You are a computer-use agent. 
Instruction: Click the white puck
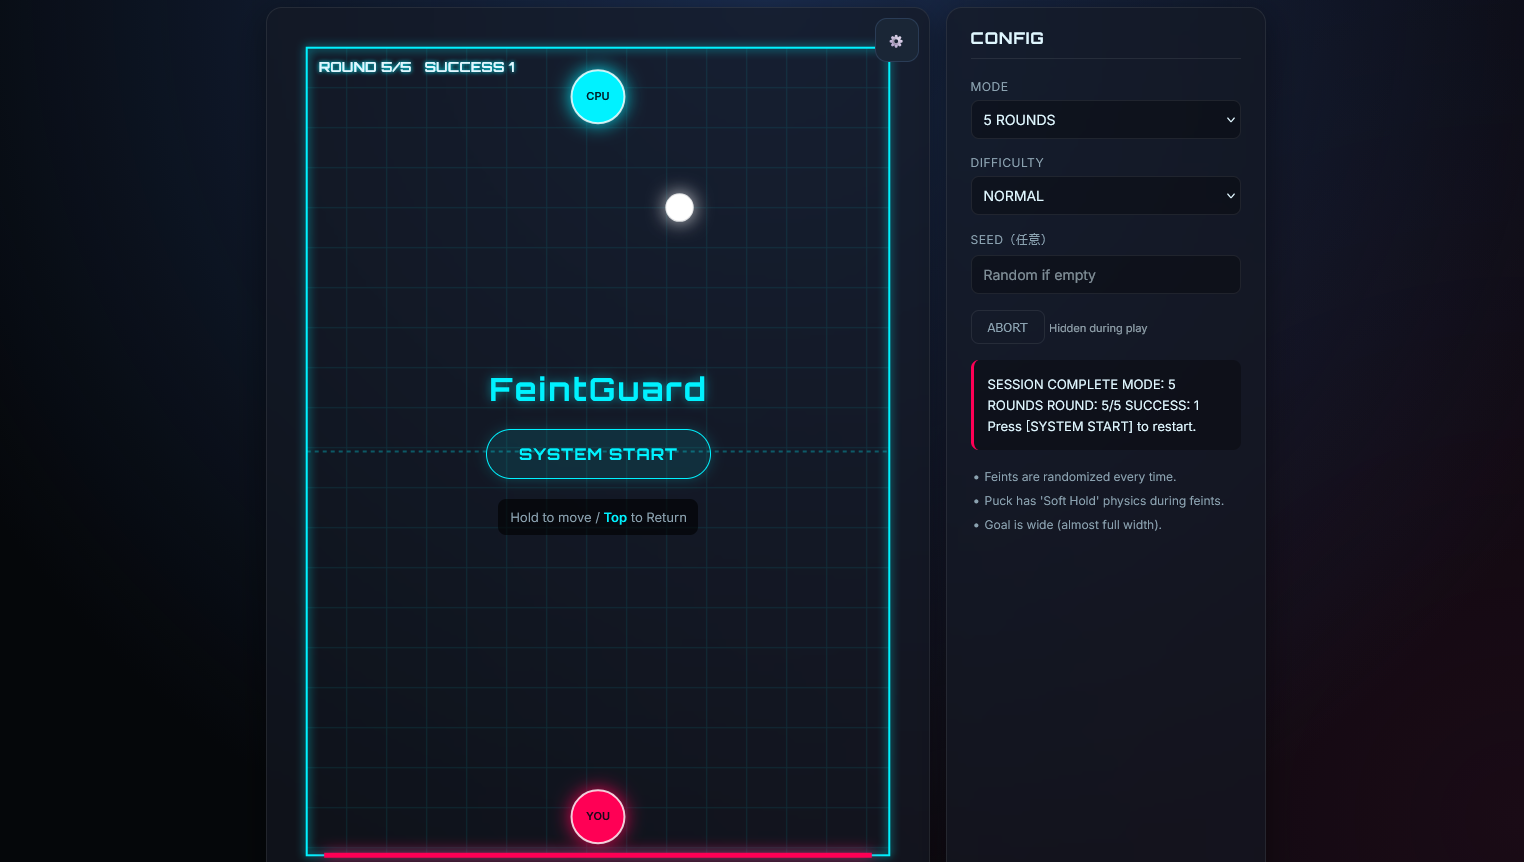click(679, 207)
